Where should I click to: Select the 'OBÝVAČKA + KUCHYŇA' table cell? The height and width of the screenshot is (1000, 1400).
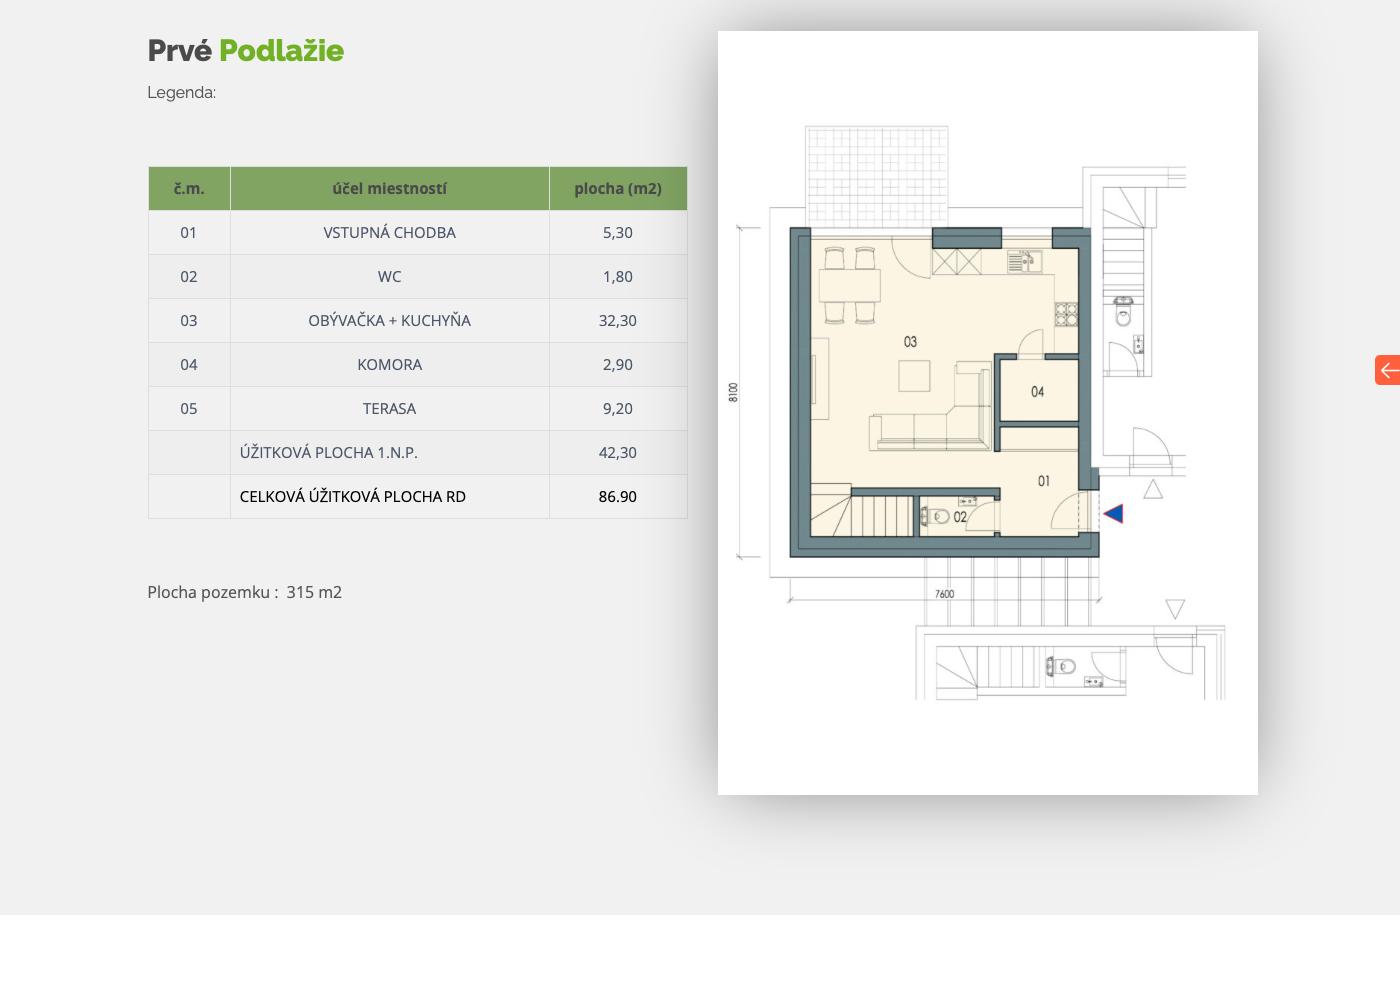(389, 320)
